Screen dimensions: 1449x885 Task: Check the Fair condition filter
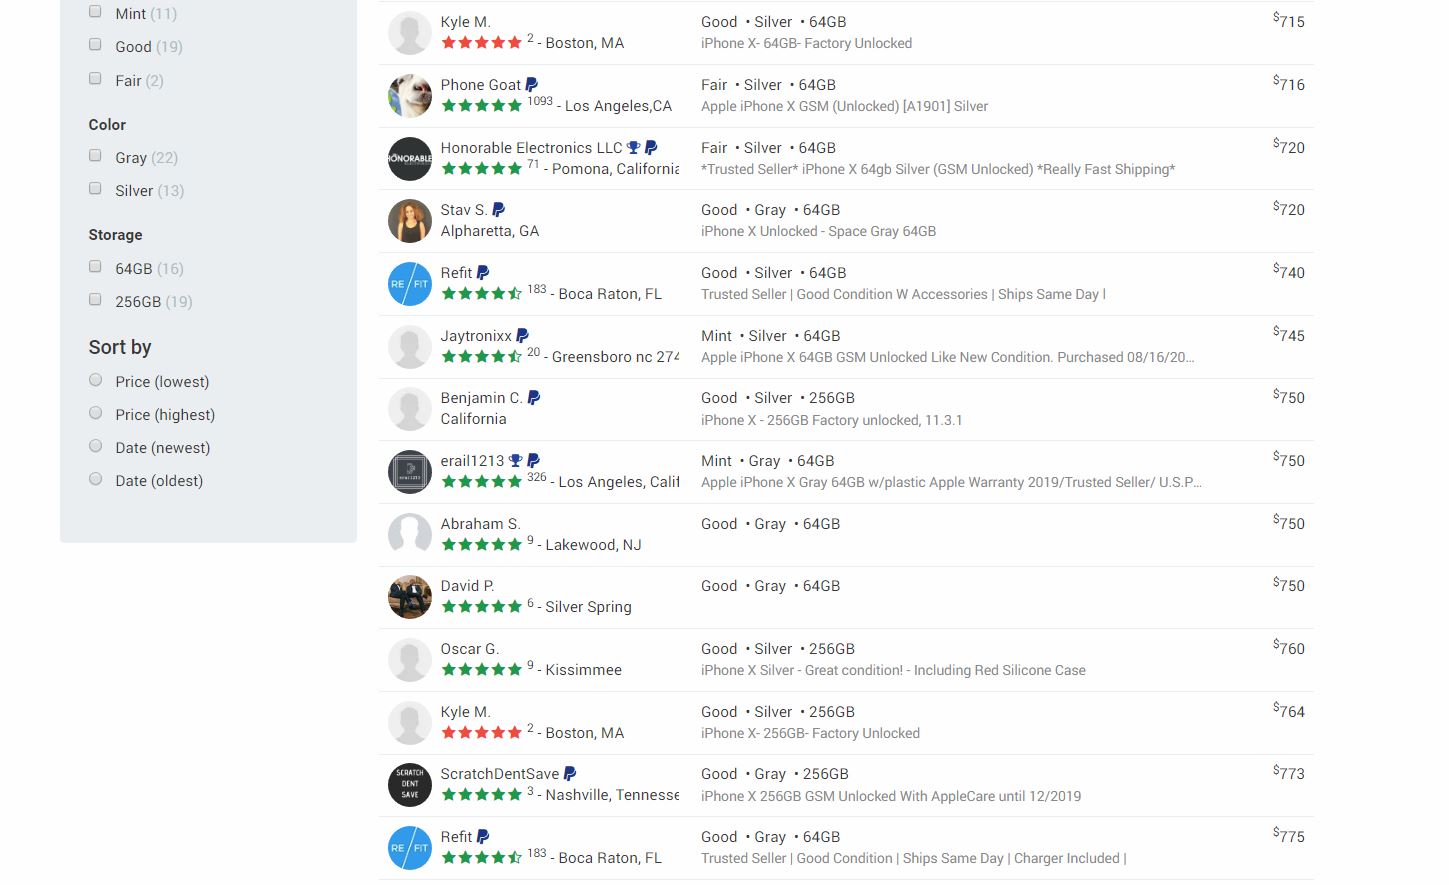(x=95, y=78)
